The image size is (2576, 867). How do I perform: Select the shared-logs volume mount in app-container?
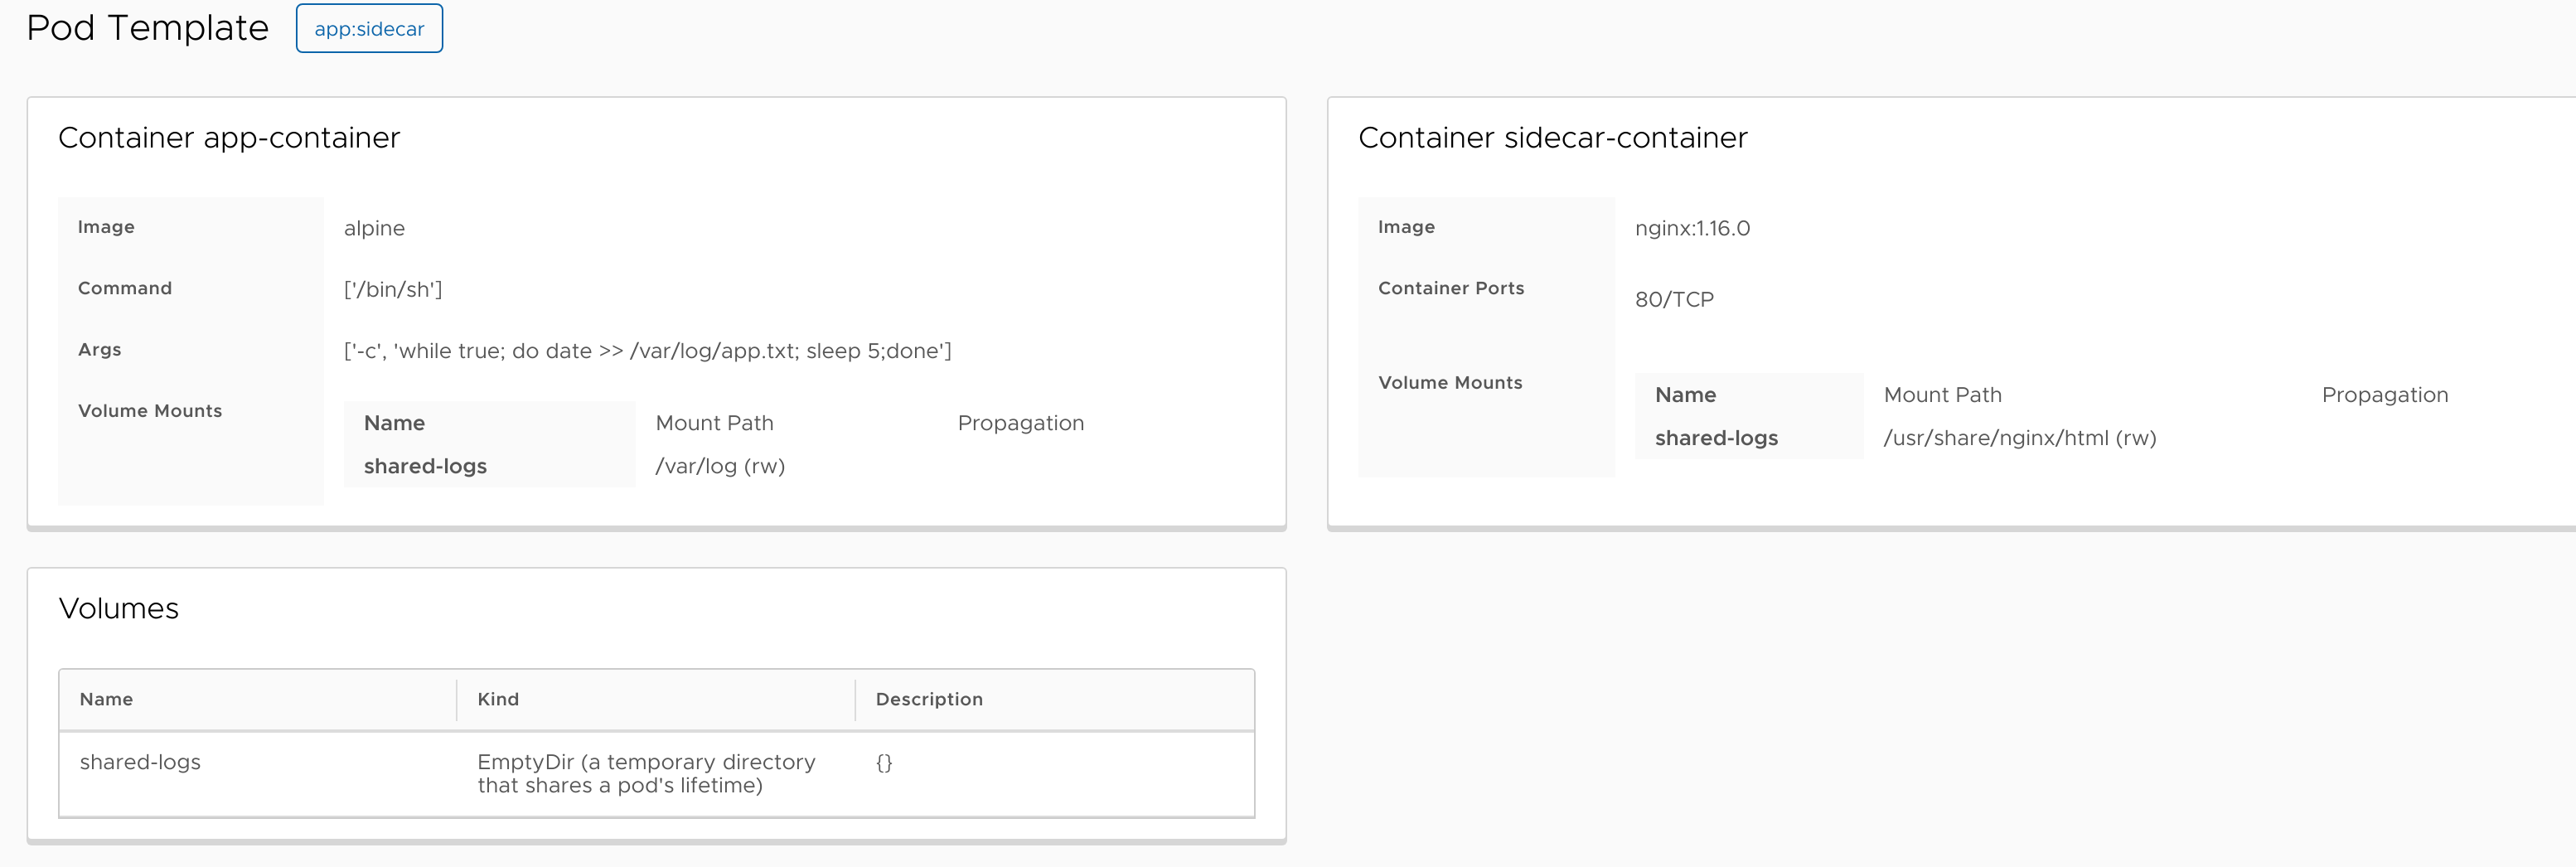[426, 465]
